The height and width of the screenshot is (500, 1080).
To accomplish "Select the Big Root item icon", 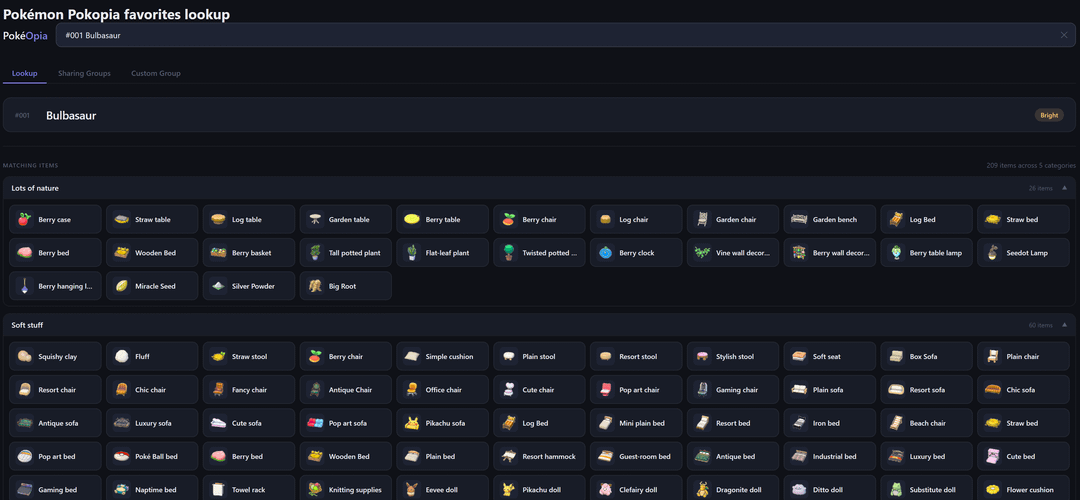I will (316, 286).
